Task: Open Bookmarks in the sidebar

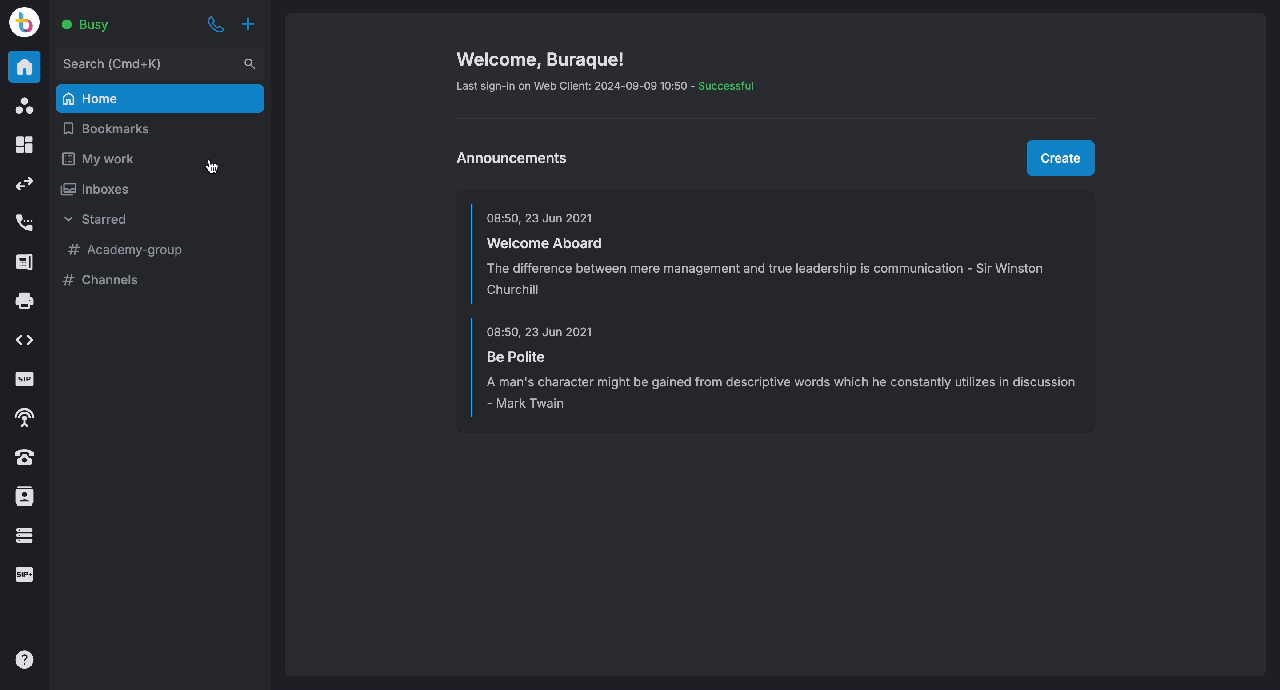Action: [x=115, y=129]
